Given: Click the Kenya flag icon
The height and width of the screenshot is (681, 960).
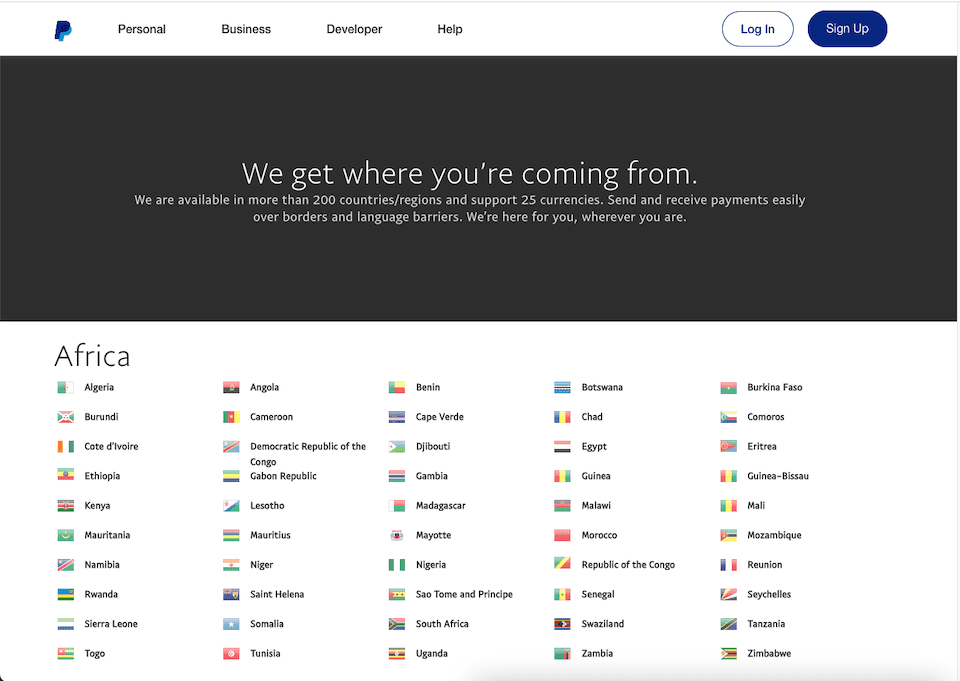Looking at the screenshot, I should point(65,505).
